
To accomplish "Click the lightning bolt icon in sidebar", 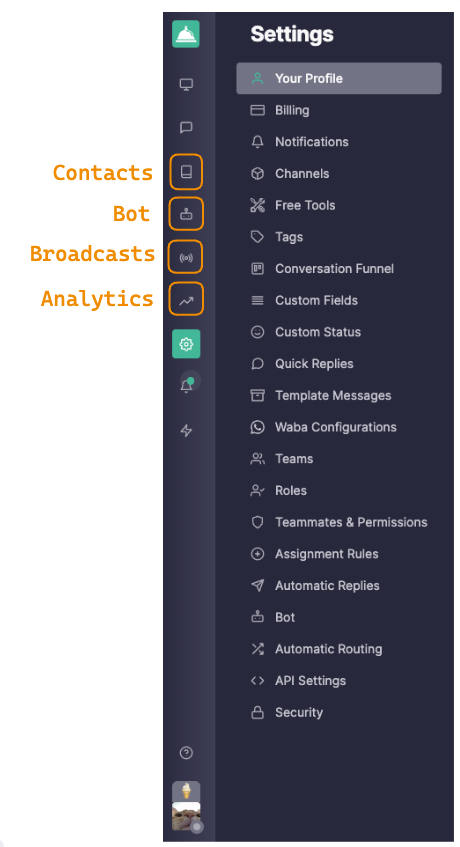I will pos(186,430).
